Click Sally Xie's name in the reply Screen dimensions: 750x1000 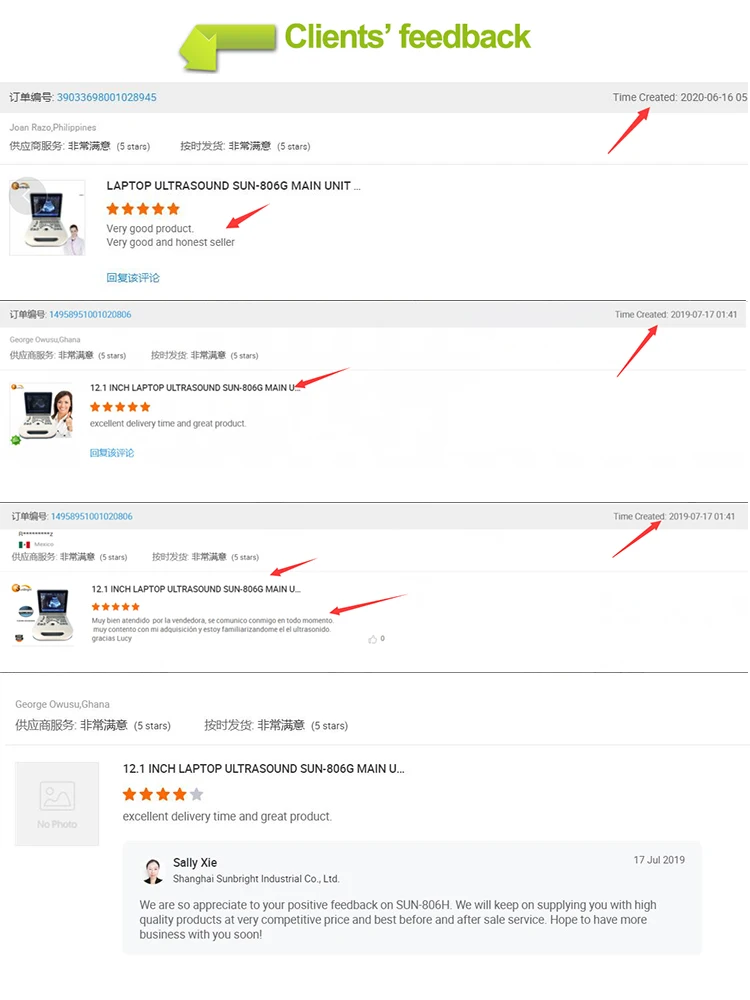point(195,862)
